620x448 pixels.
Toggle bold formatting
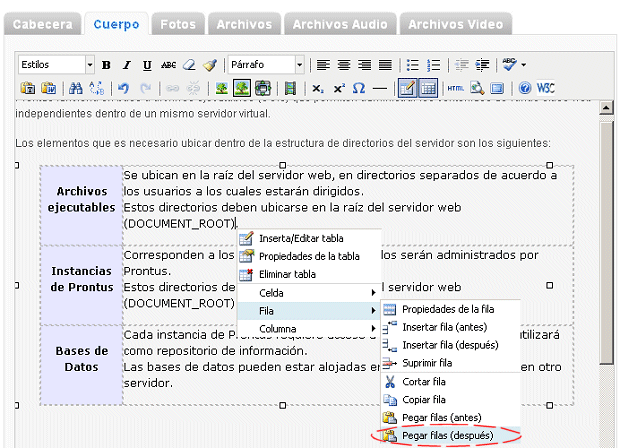point(106,65)
